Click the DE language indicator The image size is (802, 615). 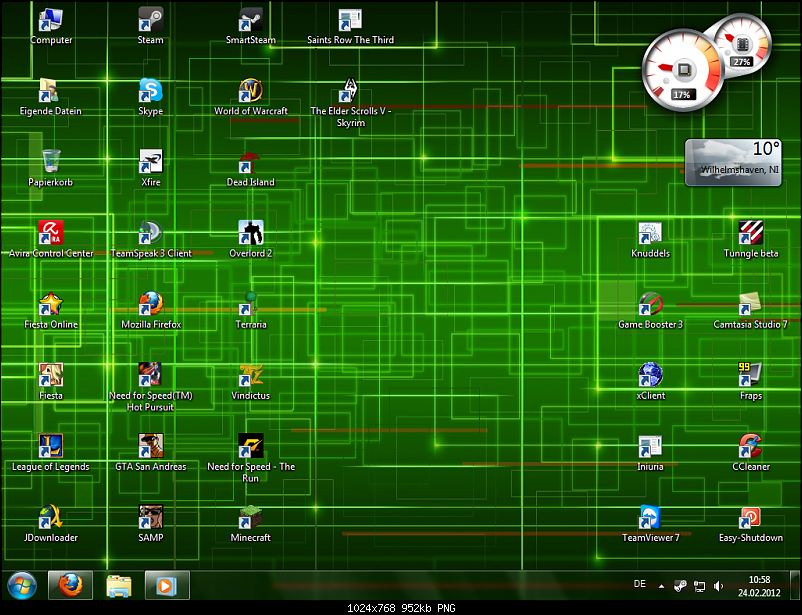[640, 584]
